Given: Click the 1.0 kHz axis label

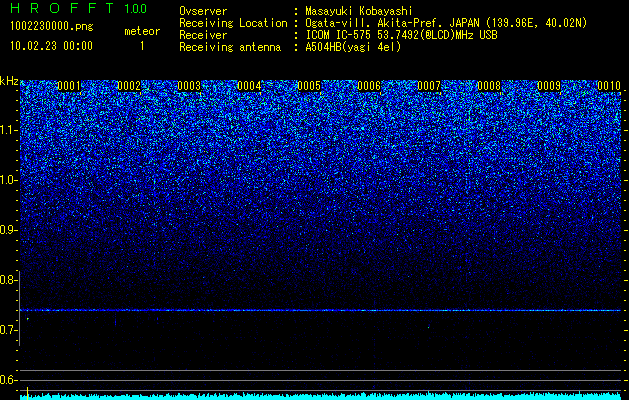Looking at the screenshot, I should click(8, 180).
